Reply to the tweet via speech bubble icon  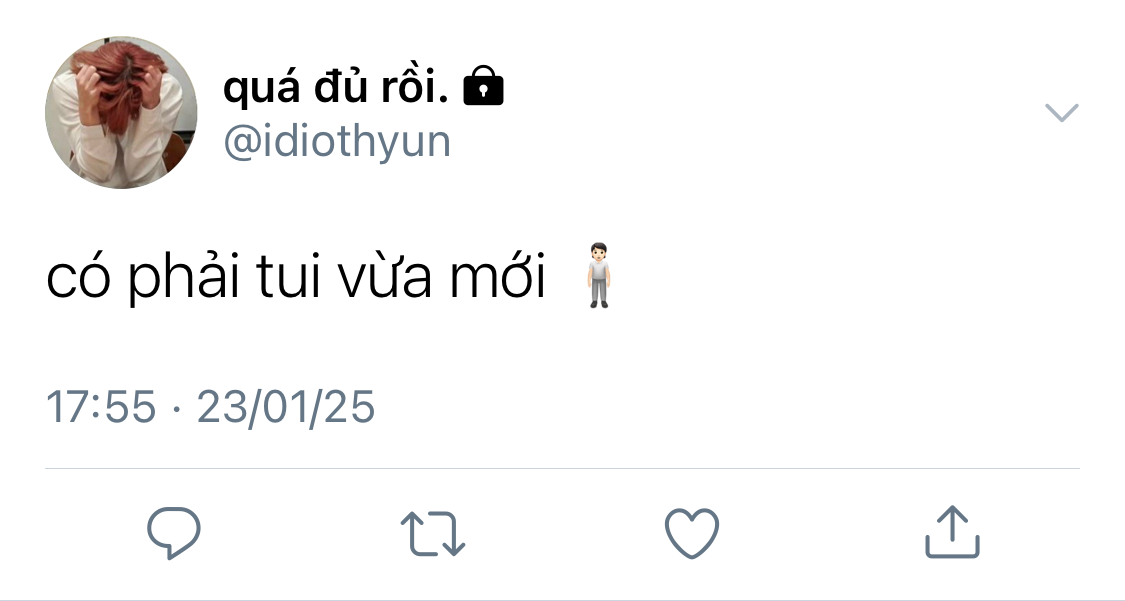(x=174, y=533)
